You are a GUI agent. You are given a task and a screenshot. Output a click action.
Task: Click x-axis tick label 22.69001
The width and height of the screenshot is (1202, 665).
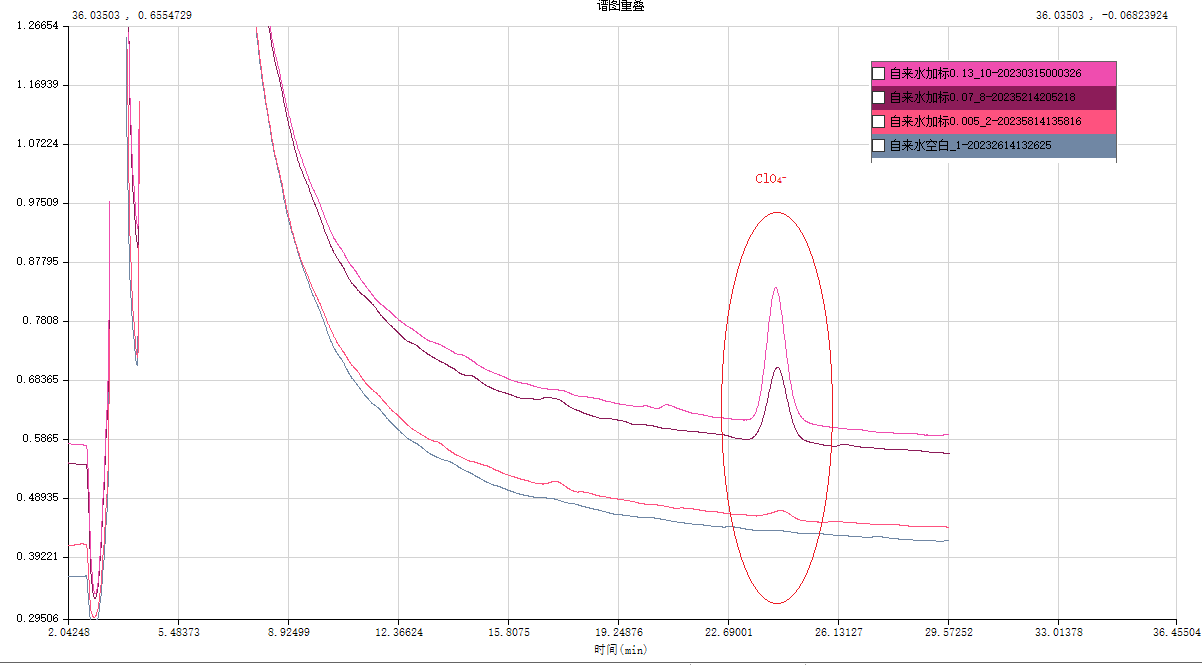[x=728, y=633]
